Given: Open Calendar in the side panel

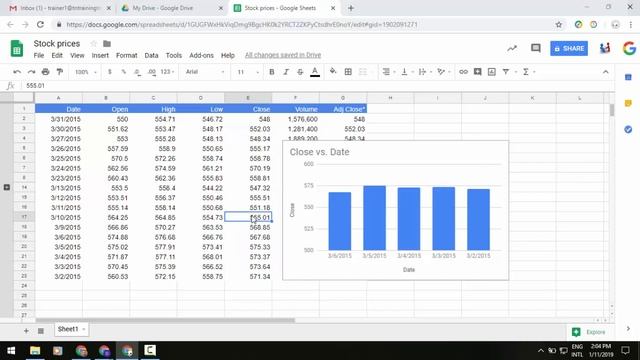Looking at the screenshot, I should click(628, 77).
